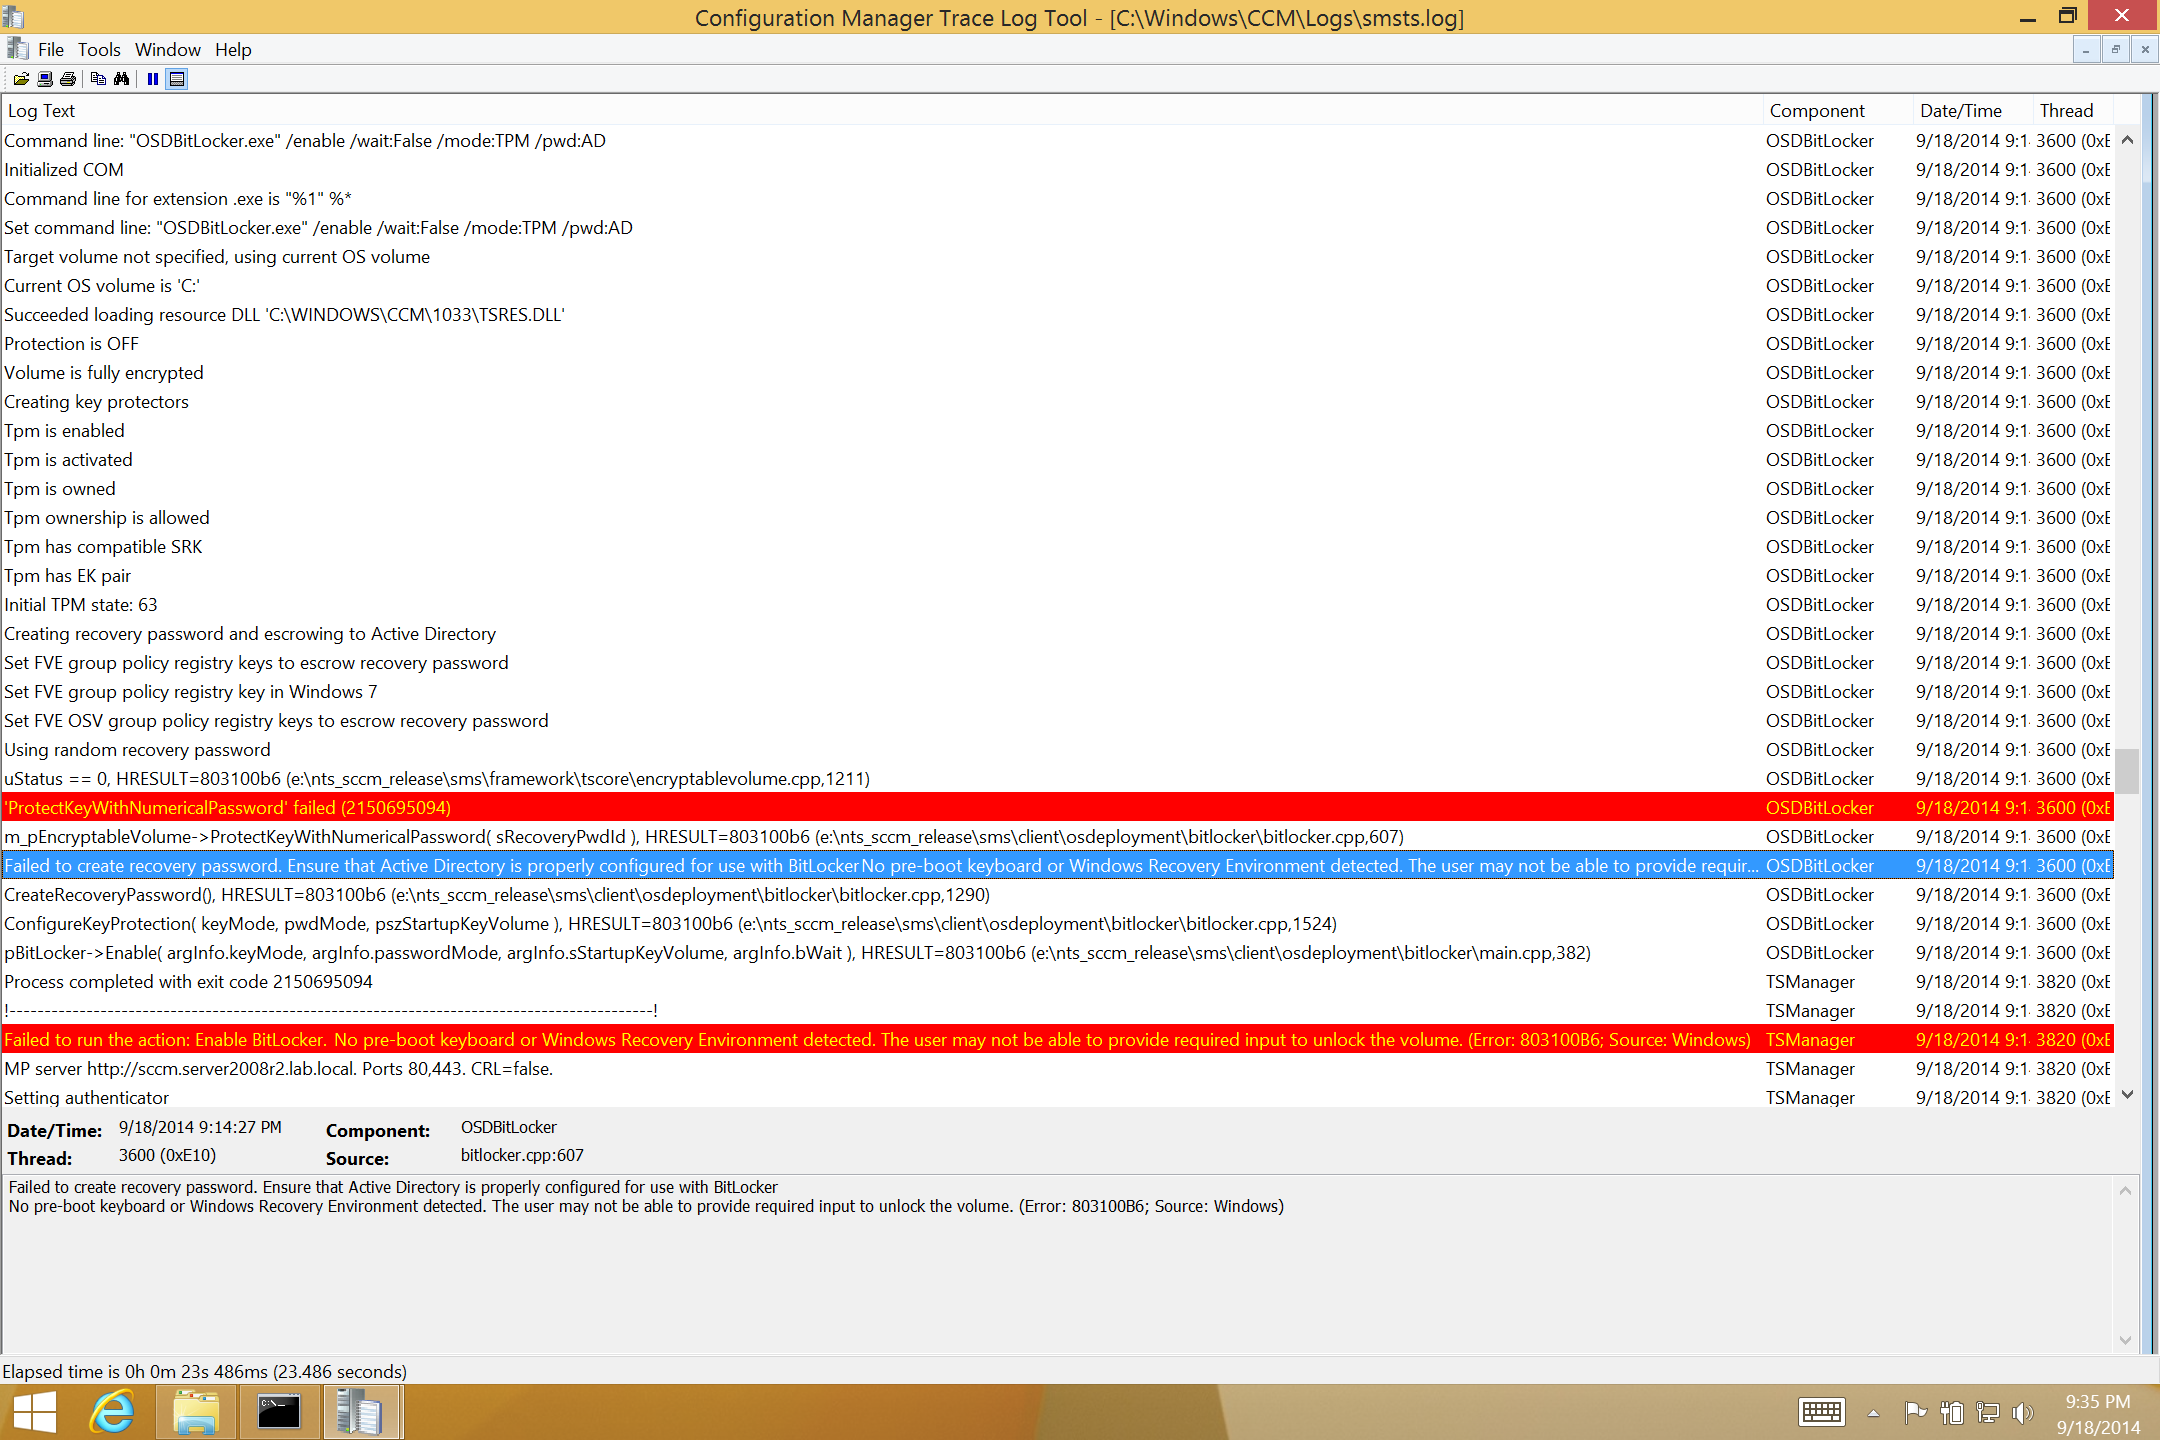Click the battery power tray icon

point(1951,1412)
